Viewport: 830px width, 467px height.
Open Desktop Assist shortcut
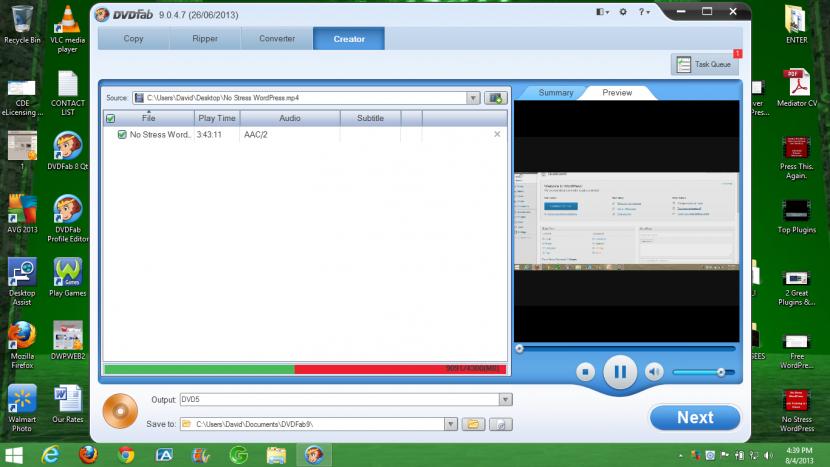(22, 282)
